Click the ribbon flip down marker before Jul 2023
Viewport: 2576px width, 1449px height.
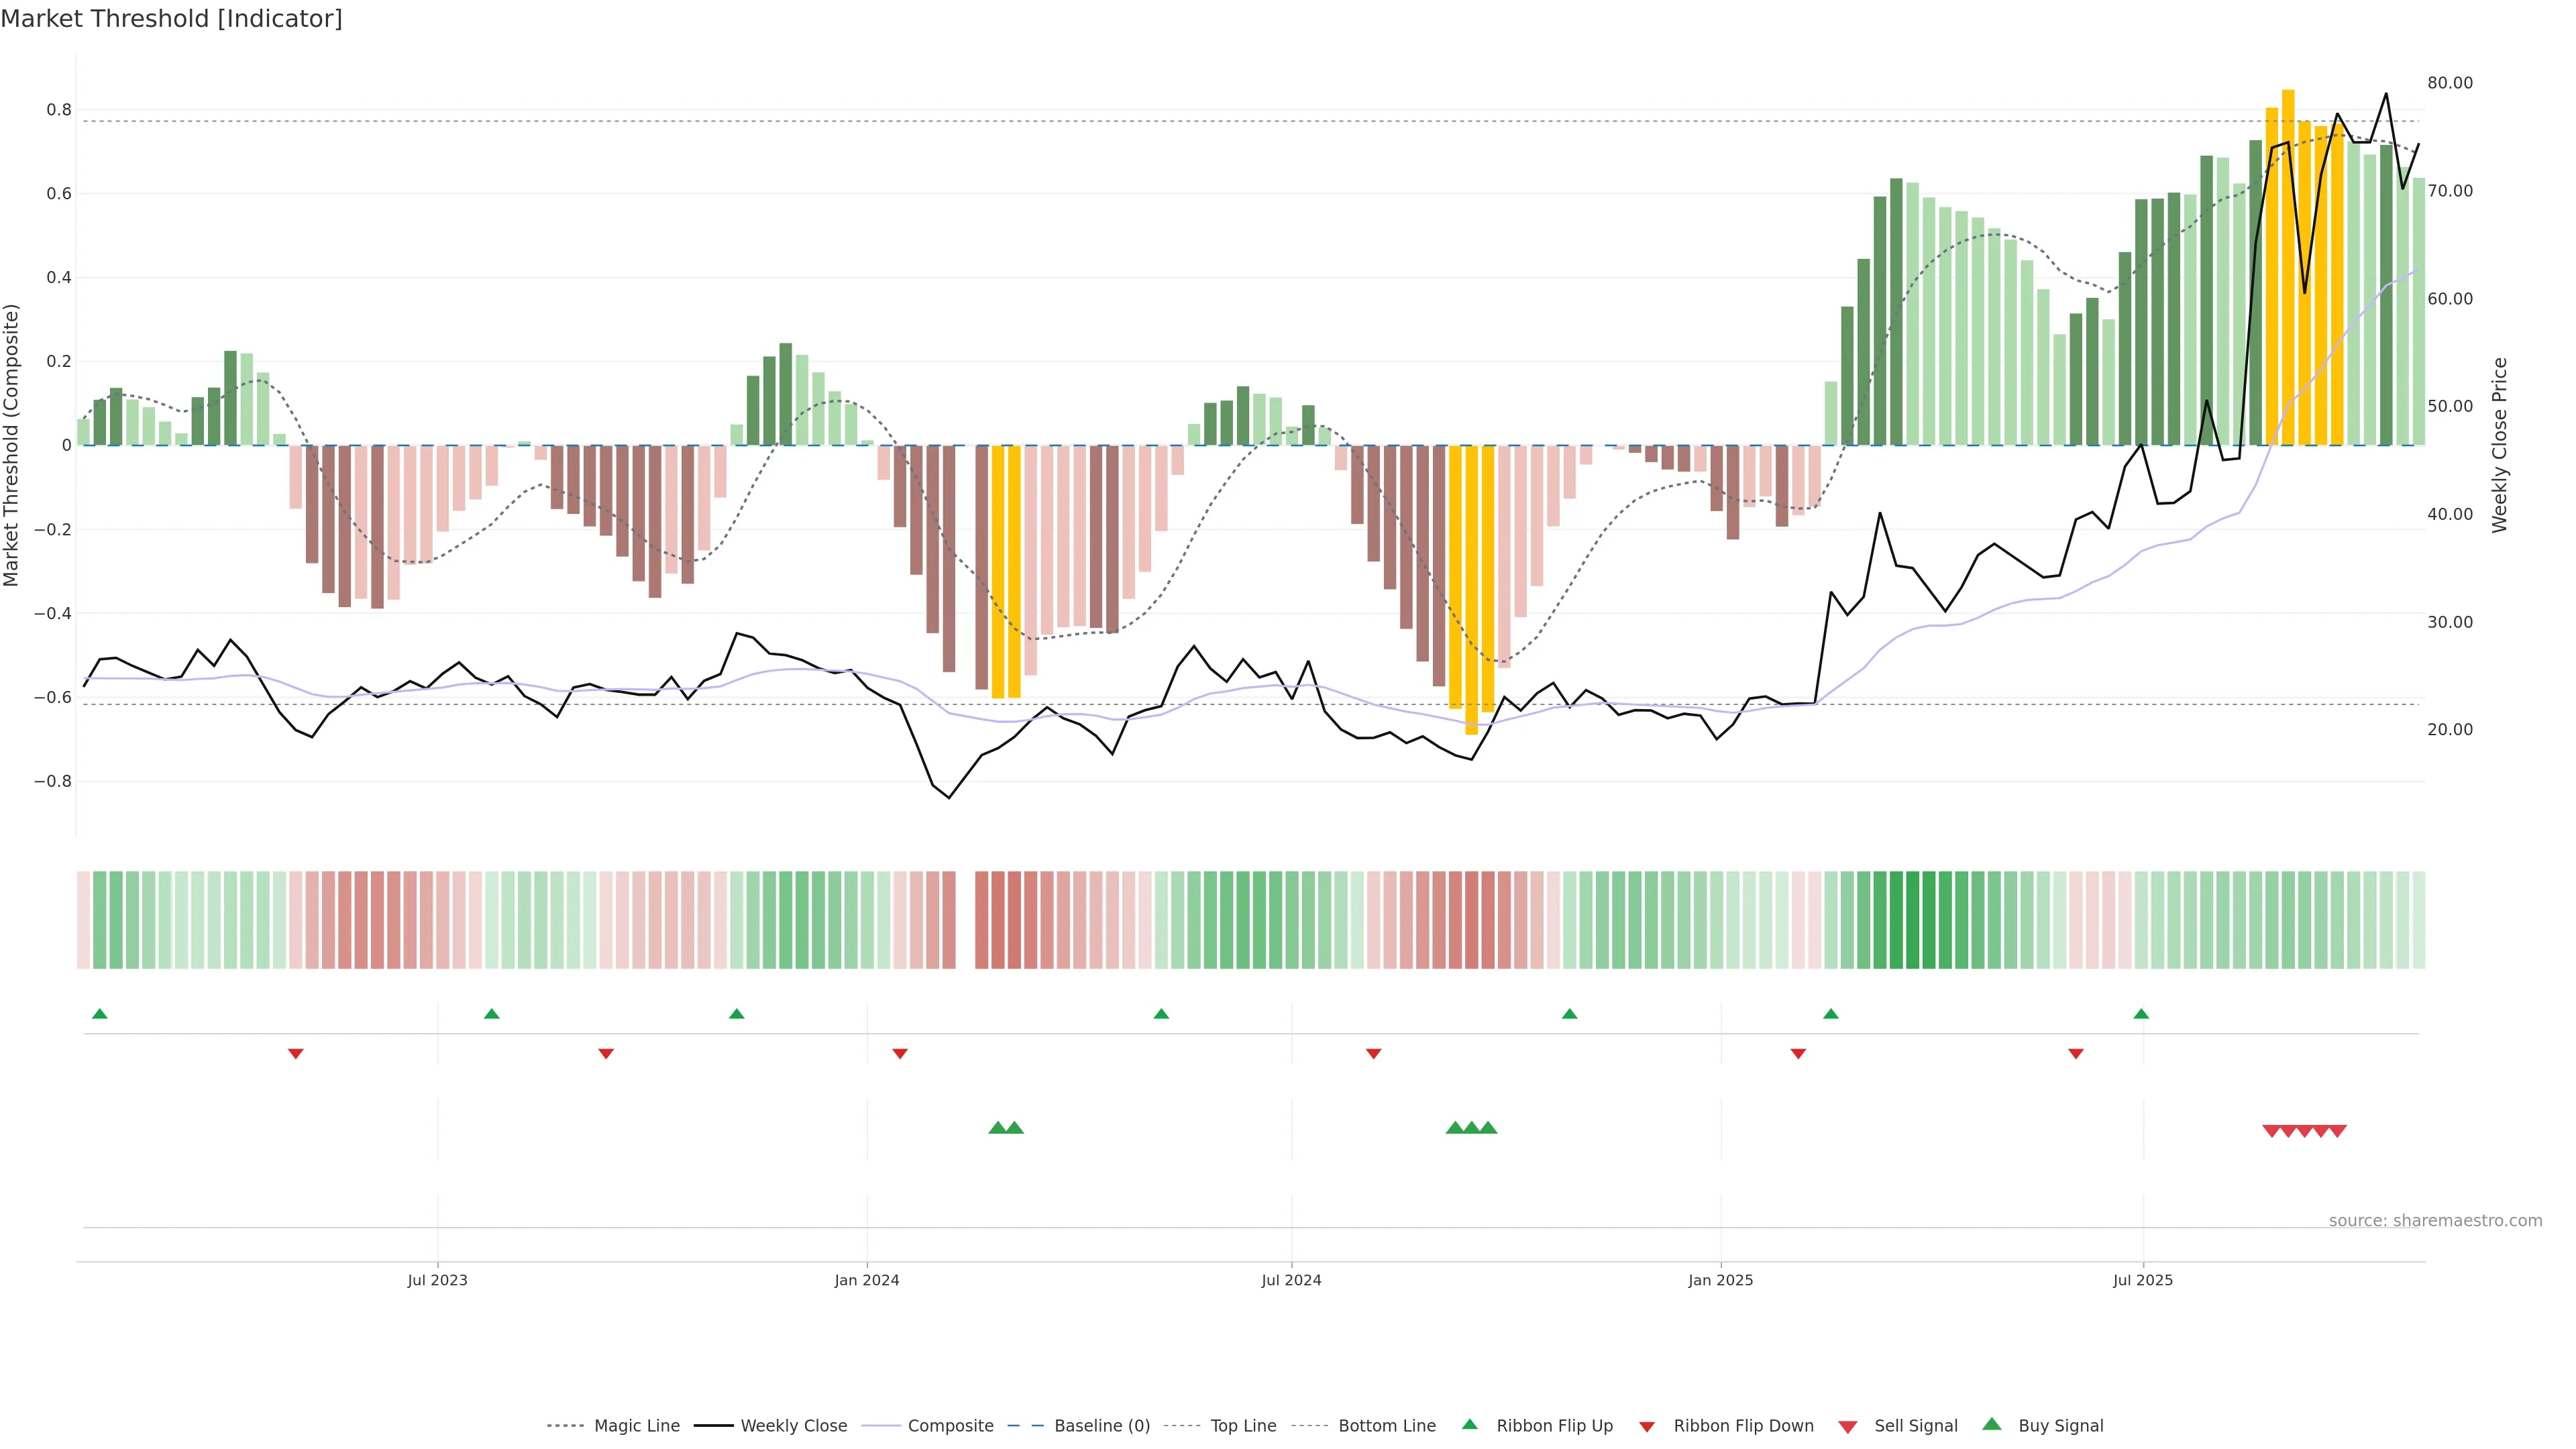coord(296,1053)
